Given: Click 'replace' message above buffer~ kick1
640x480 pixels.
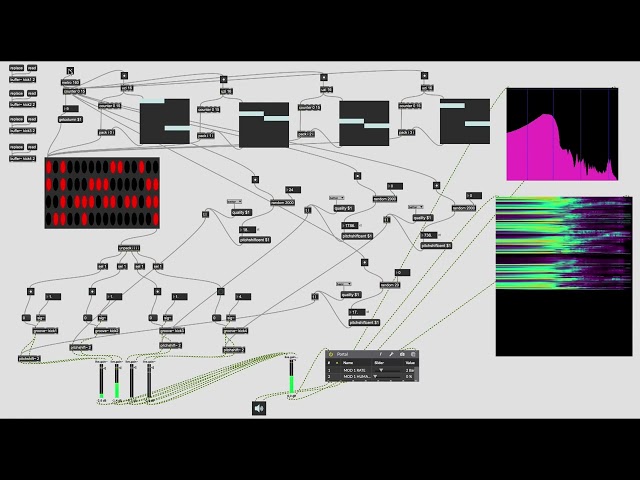Looking at the screenshot, I should (16, 68).
